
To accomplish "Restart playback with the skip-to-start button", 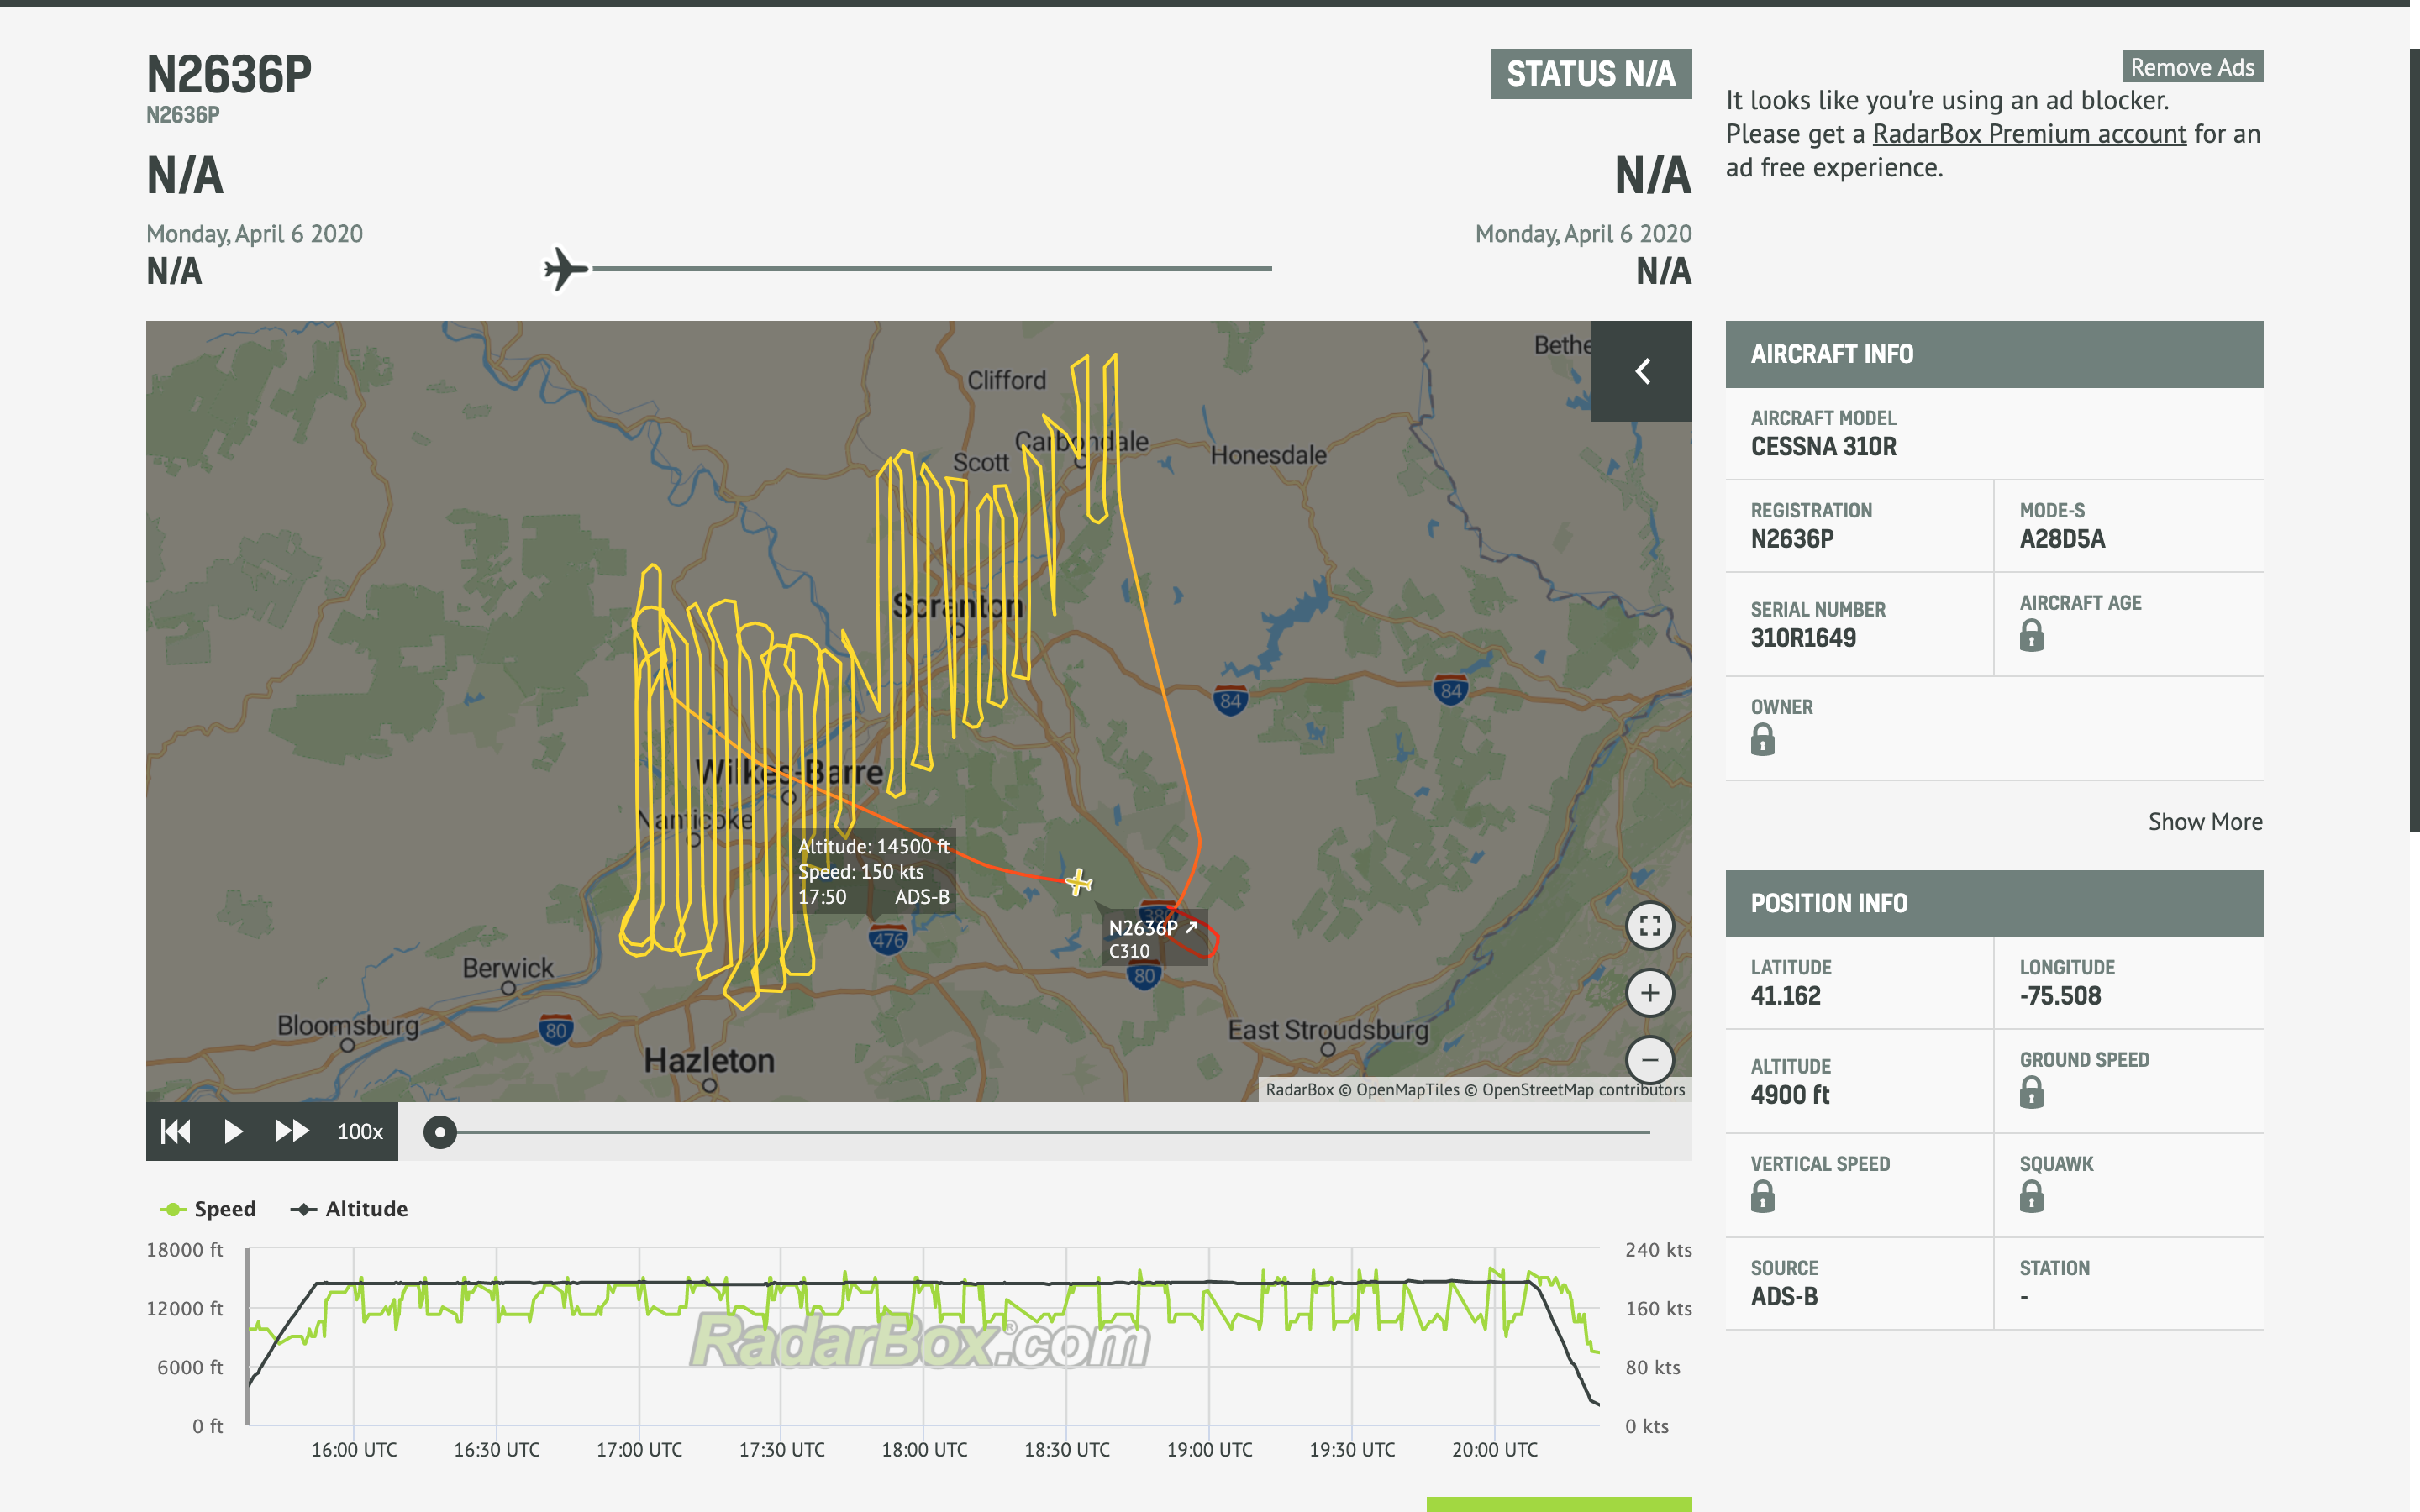I will click(176, 1131).
